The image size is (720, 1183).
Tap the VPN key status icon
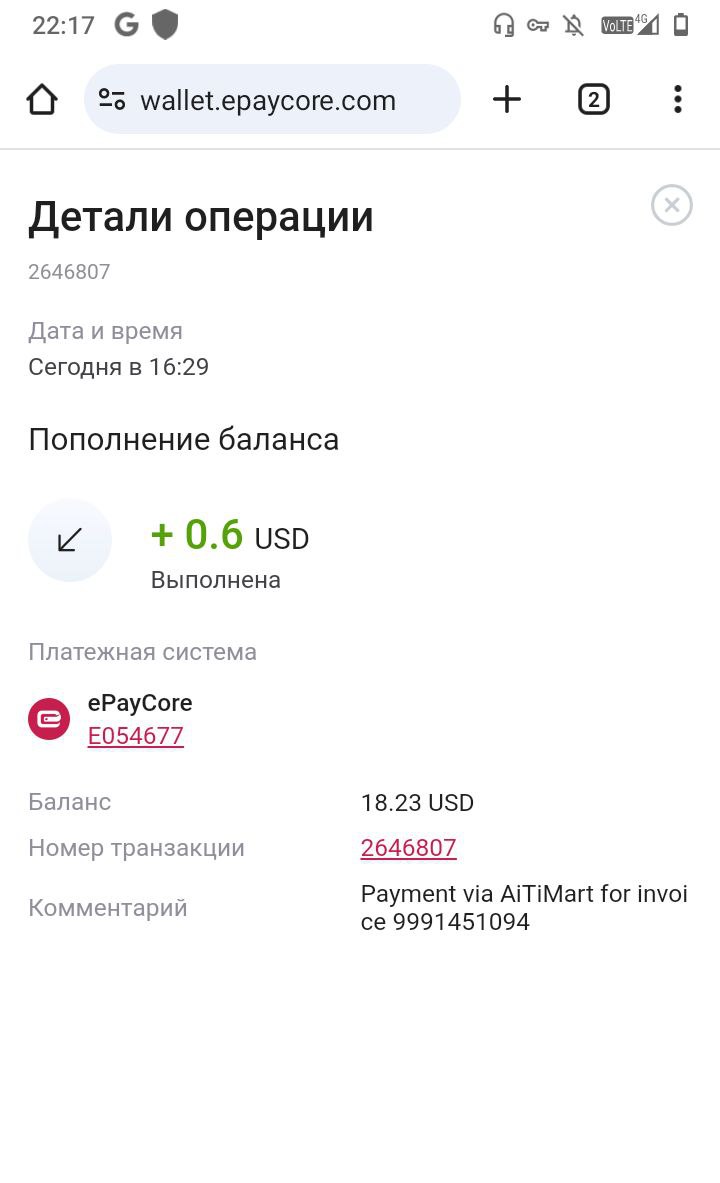click(x=538, y=26)
